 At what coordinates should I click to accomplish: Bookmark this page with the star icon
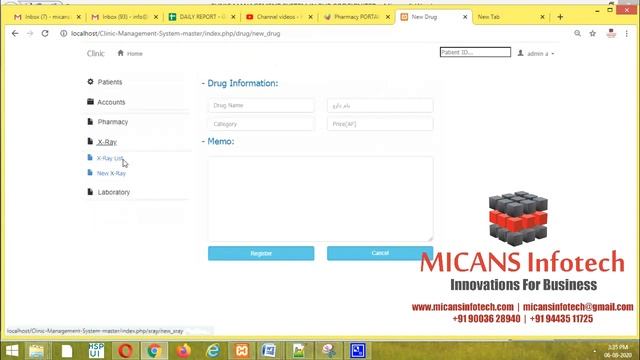click(x=593, y=33)
